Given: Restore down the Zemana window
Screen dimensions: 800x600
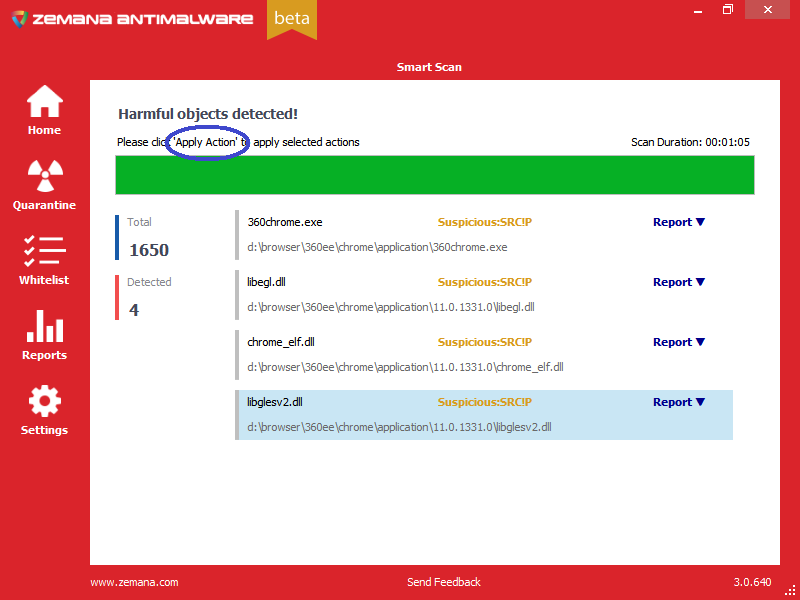Looking at the screenshot, I should [x=728, y=9].
